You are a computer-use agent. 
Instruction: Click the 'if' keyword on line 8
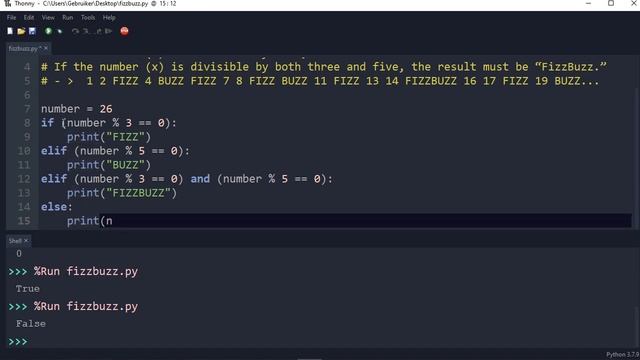[47, 123]
